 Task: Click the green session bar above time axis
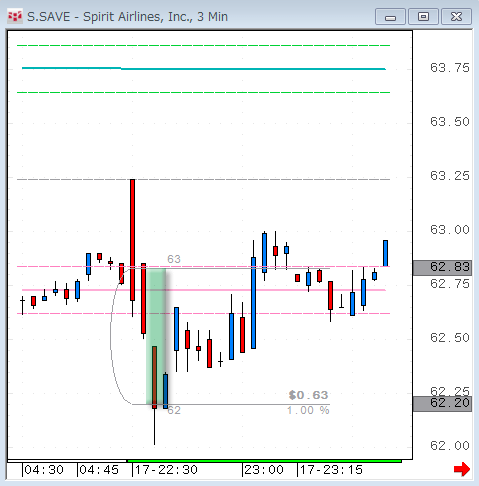click(x=264, y=461)
